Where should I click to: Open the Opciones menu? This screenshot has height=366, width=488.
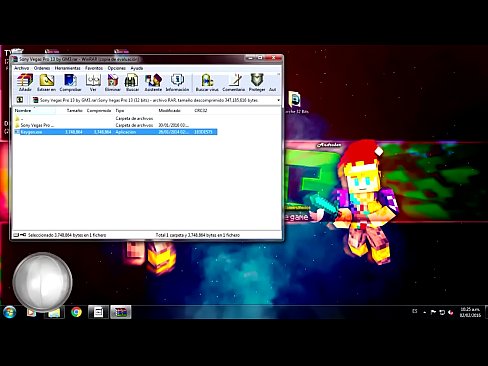[116, 68]
